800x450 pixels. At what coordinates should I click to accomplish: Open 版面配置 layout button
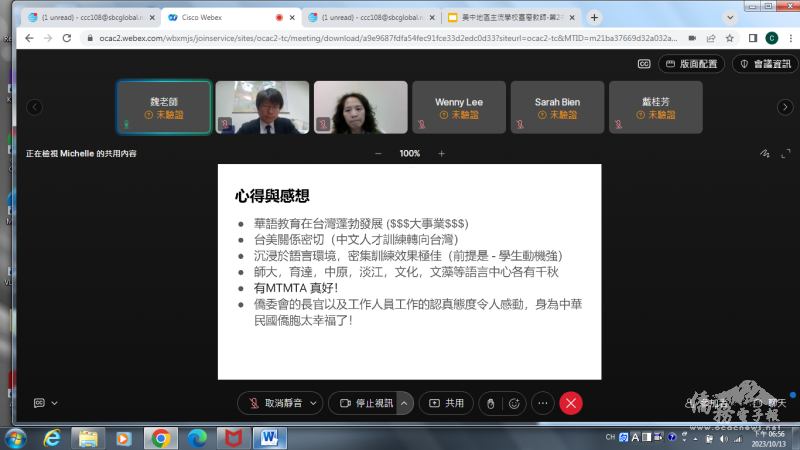click(x=691, y=64)
